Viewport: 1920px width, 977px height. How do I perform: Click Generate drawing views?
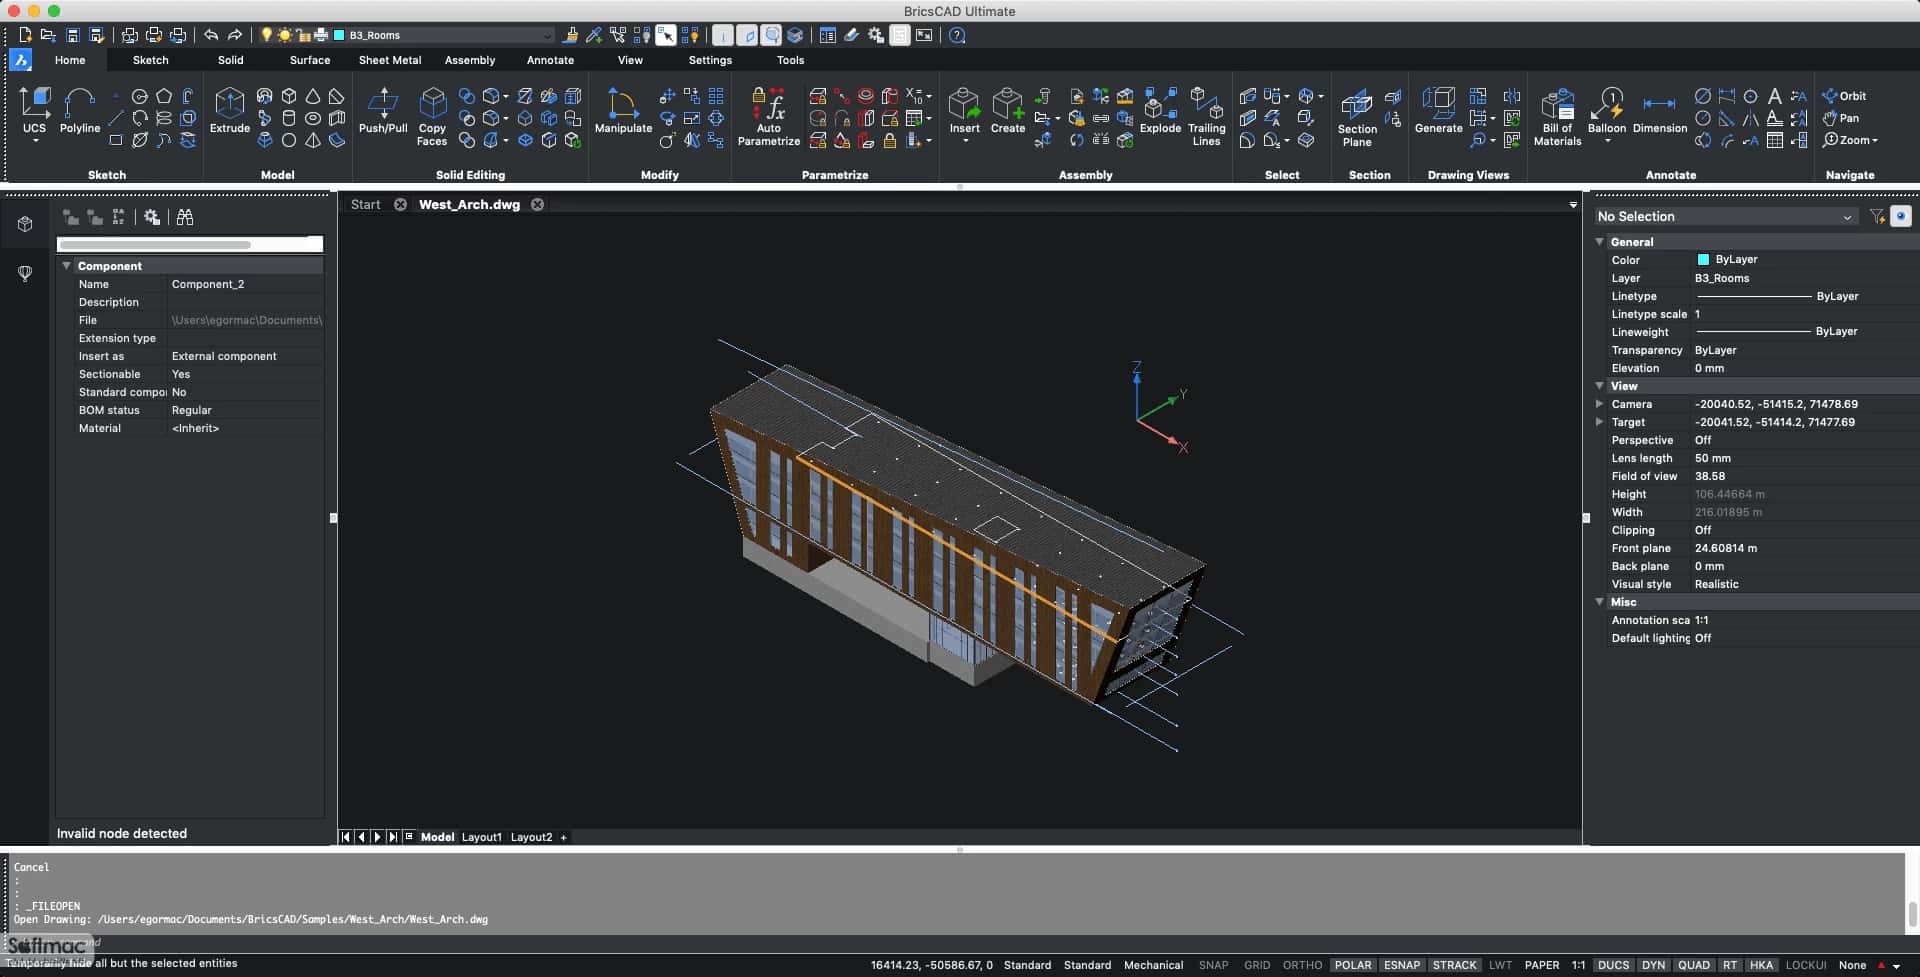(x=1438, y=110)
